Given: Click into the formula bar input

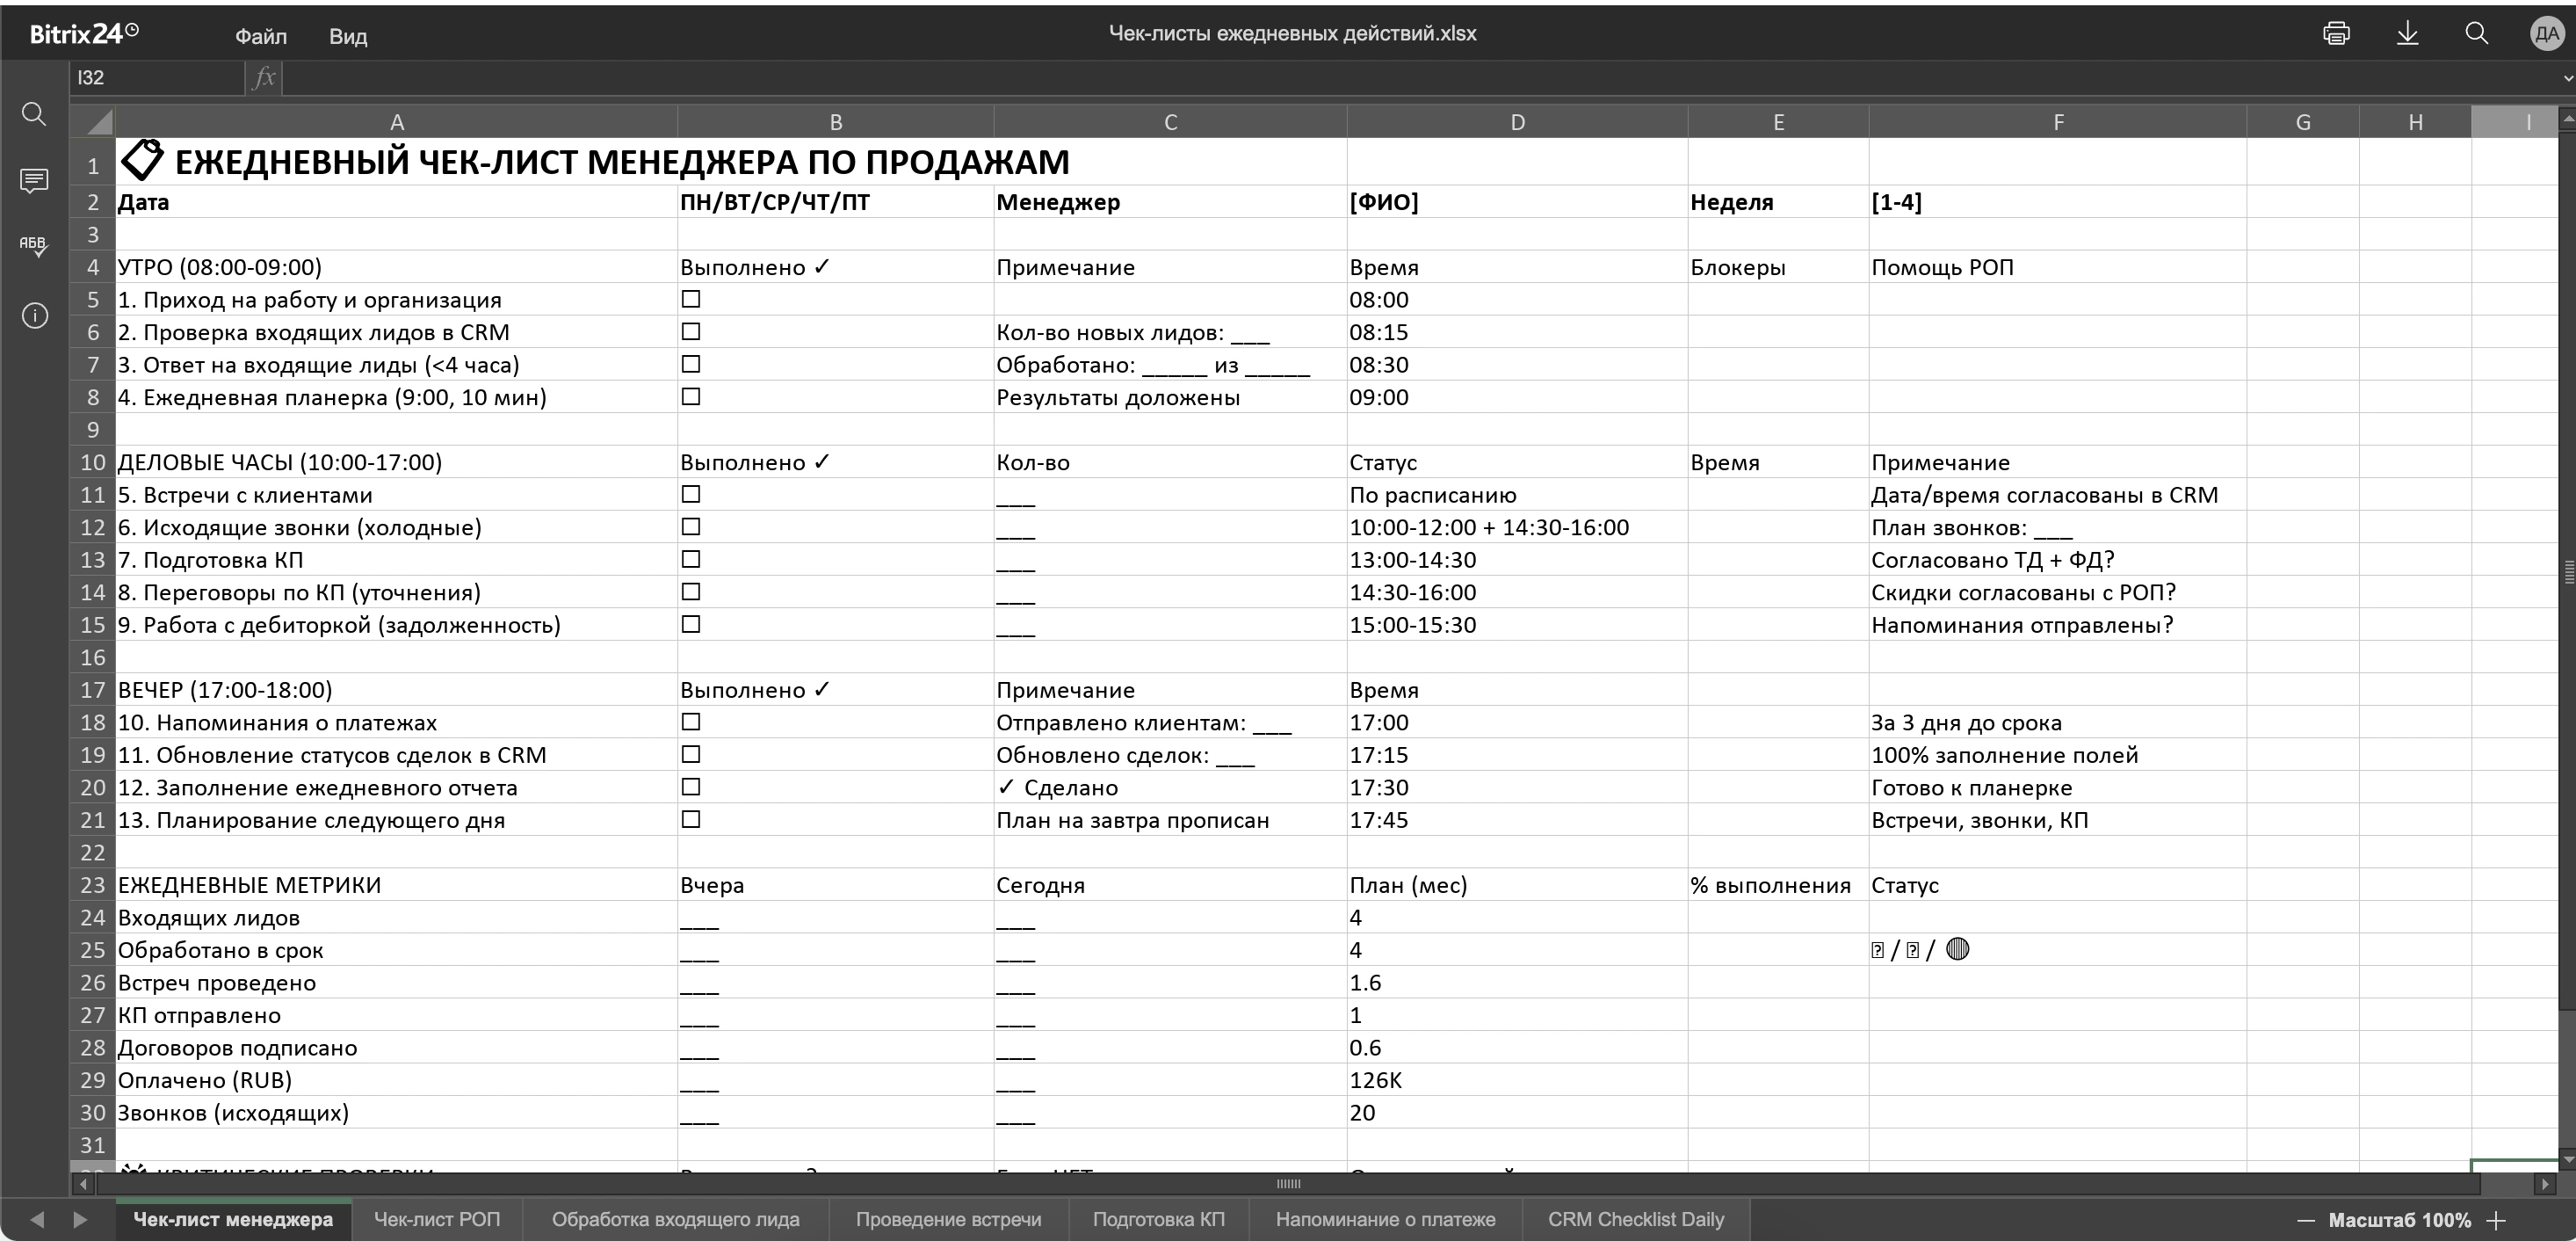Looking at the screenshot, I should [x=1420, y=78].
